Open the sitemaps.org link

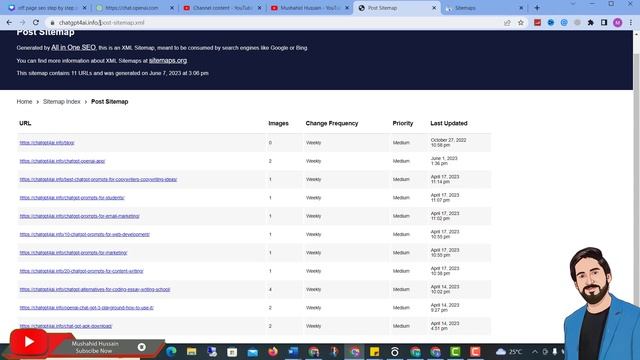coord(168,60)
